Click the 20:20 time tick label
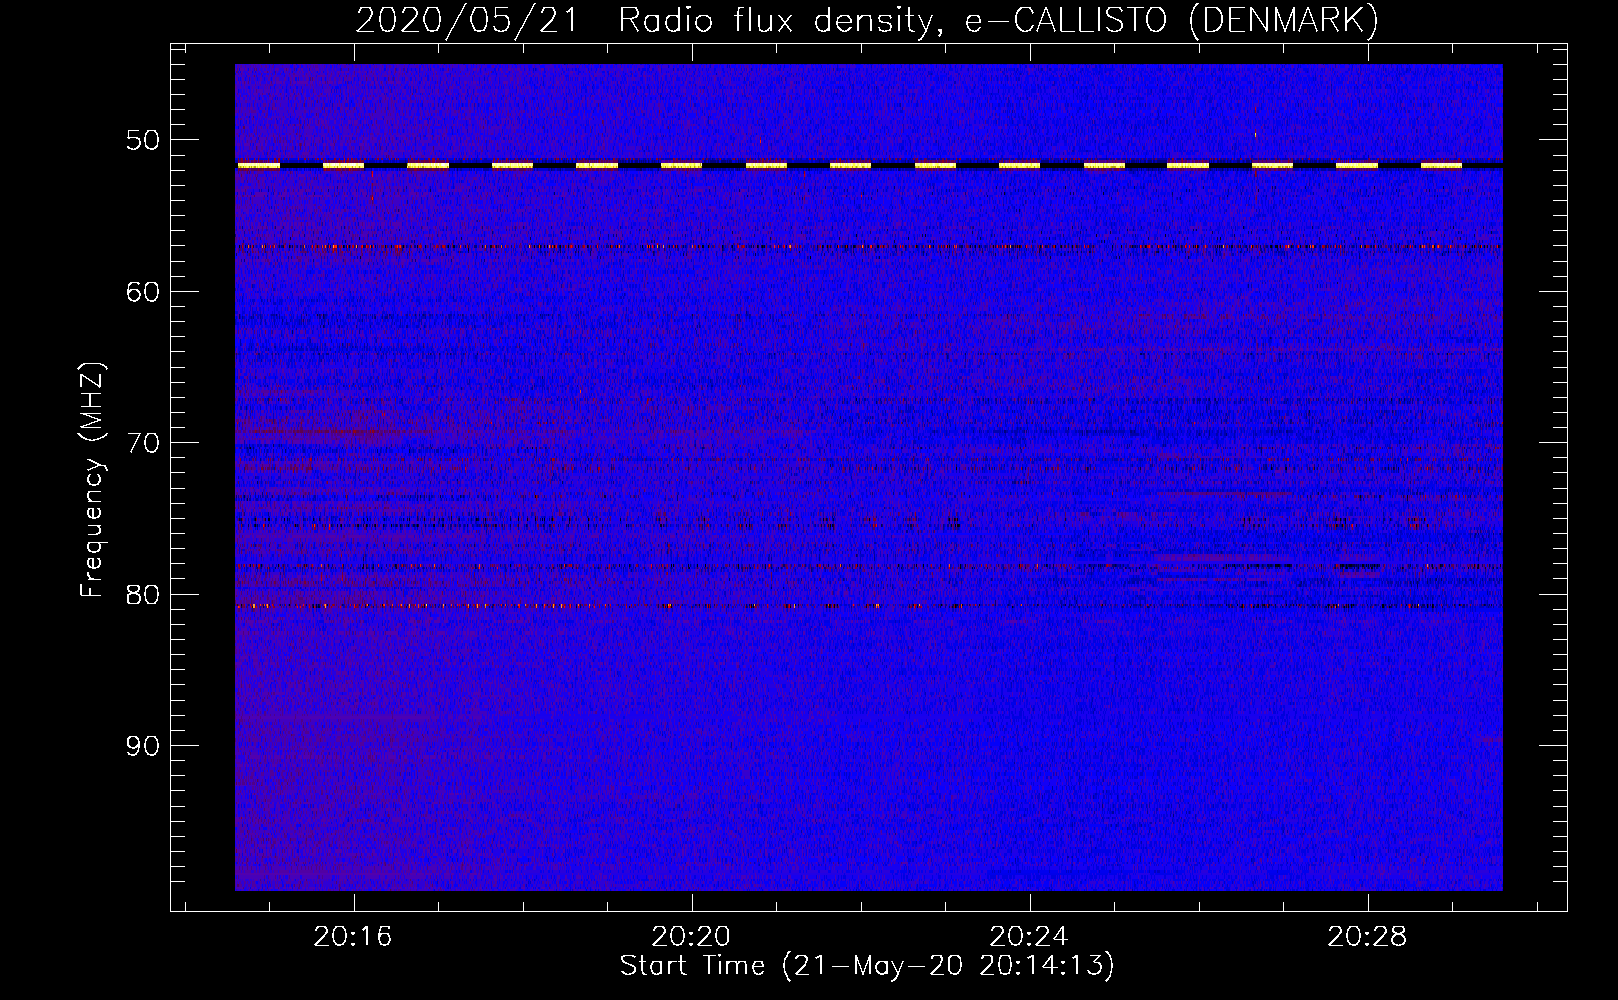Image resolution: width=1618 pixels, height=1000 pixels. point(691,936)
